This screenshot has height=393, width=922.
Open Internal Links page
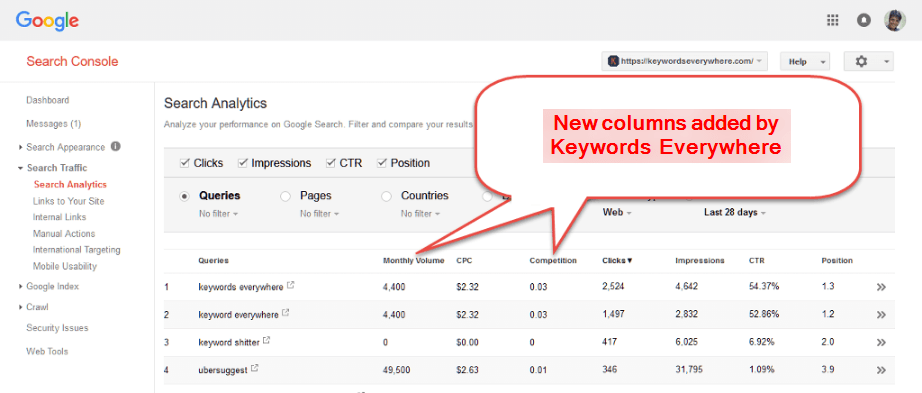(x=59, y=217)
